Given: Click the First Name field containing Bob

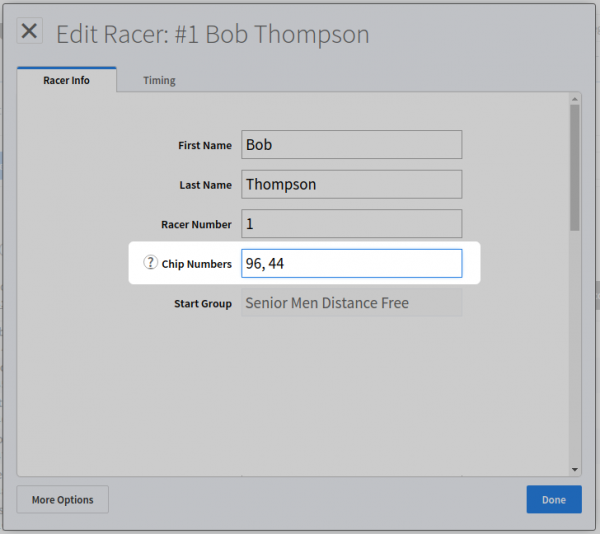Looking at the screenshot, I should (x=351, y=145).
